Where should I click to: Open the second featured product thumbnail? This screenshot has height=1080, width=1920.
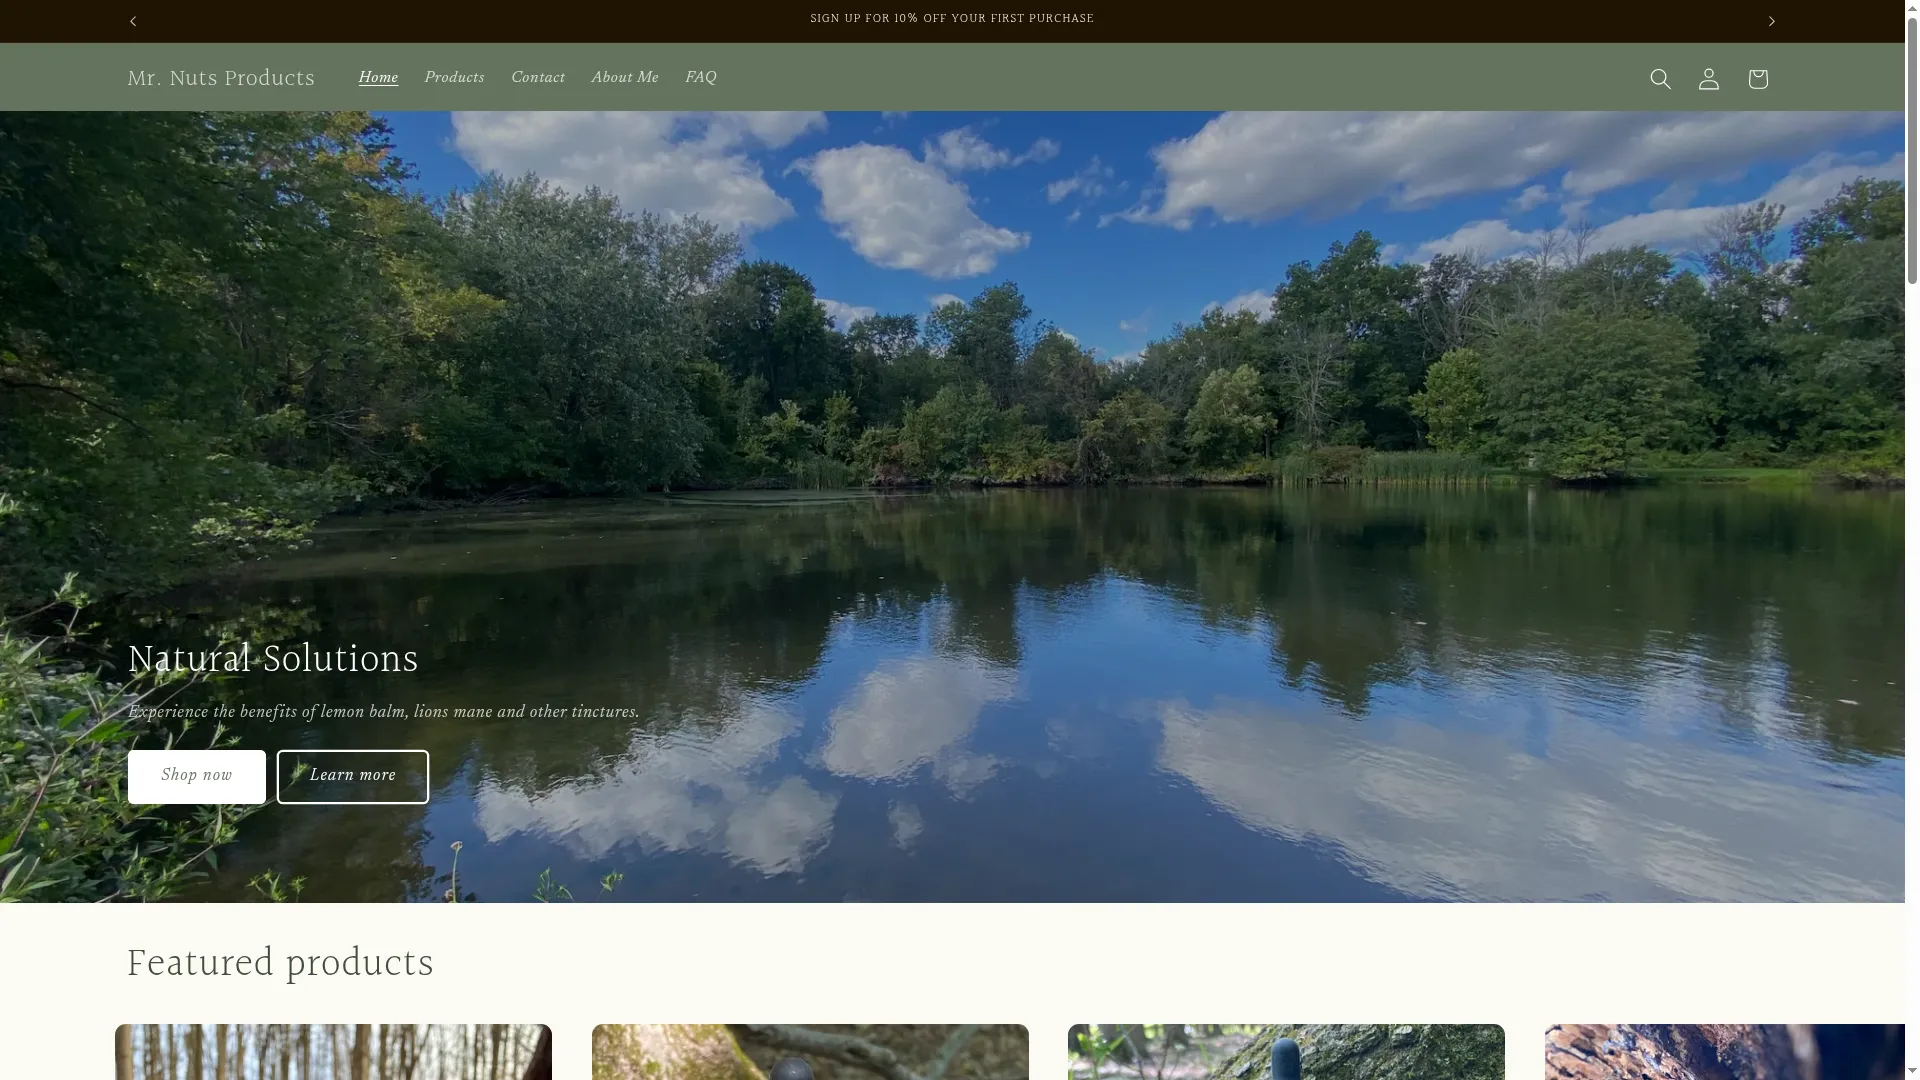[810, 1052]
